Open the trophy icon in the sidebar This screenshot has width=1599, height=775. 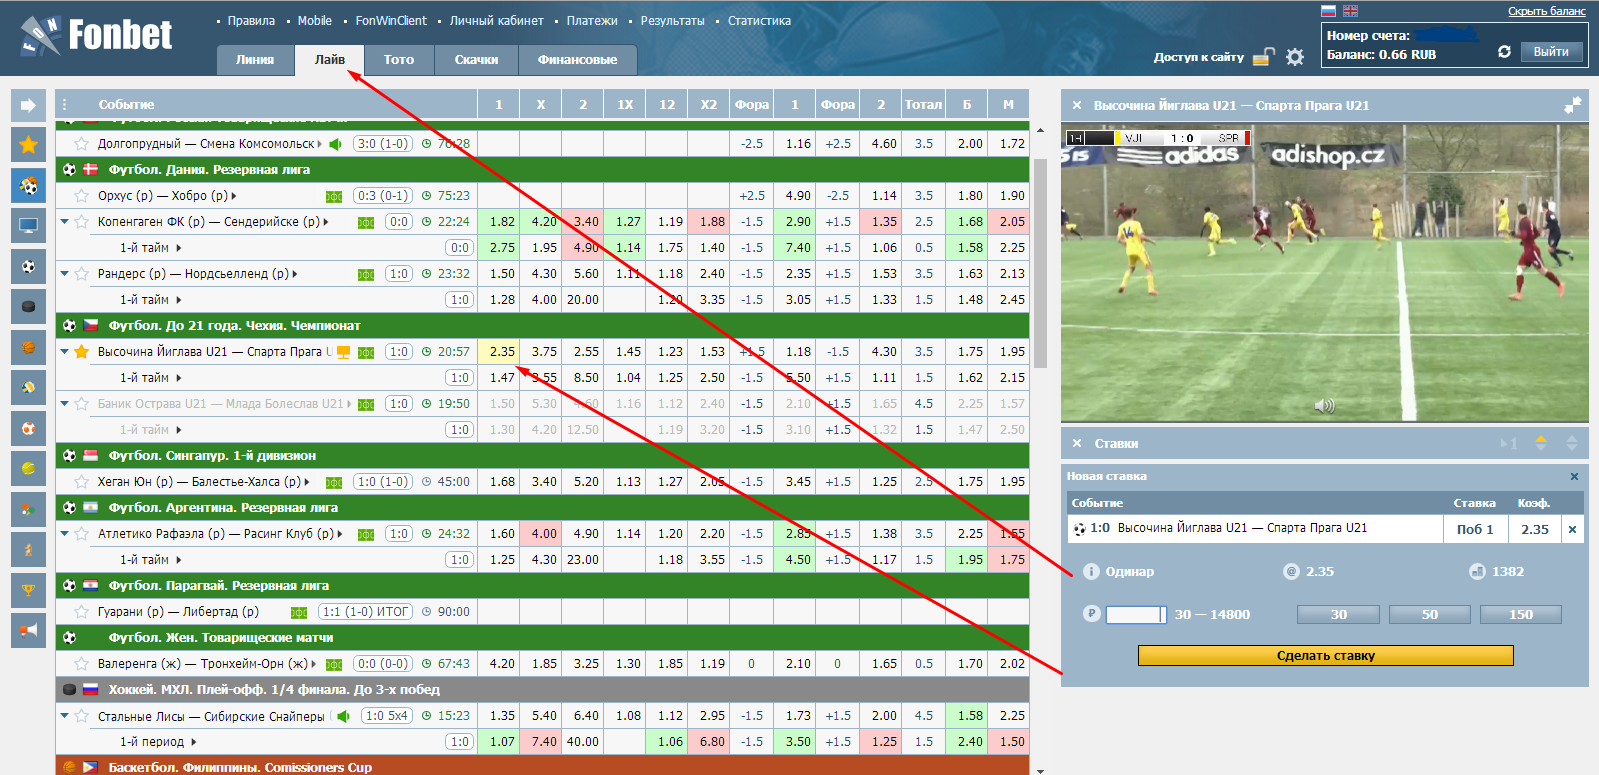28,590
